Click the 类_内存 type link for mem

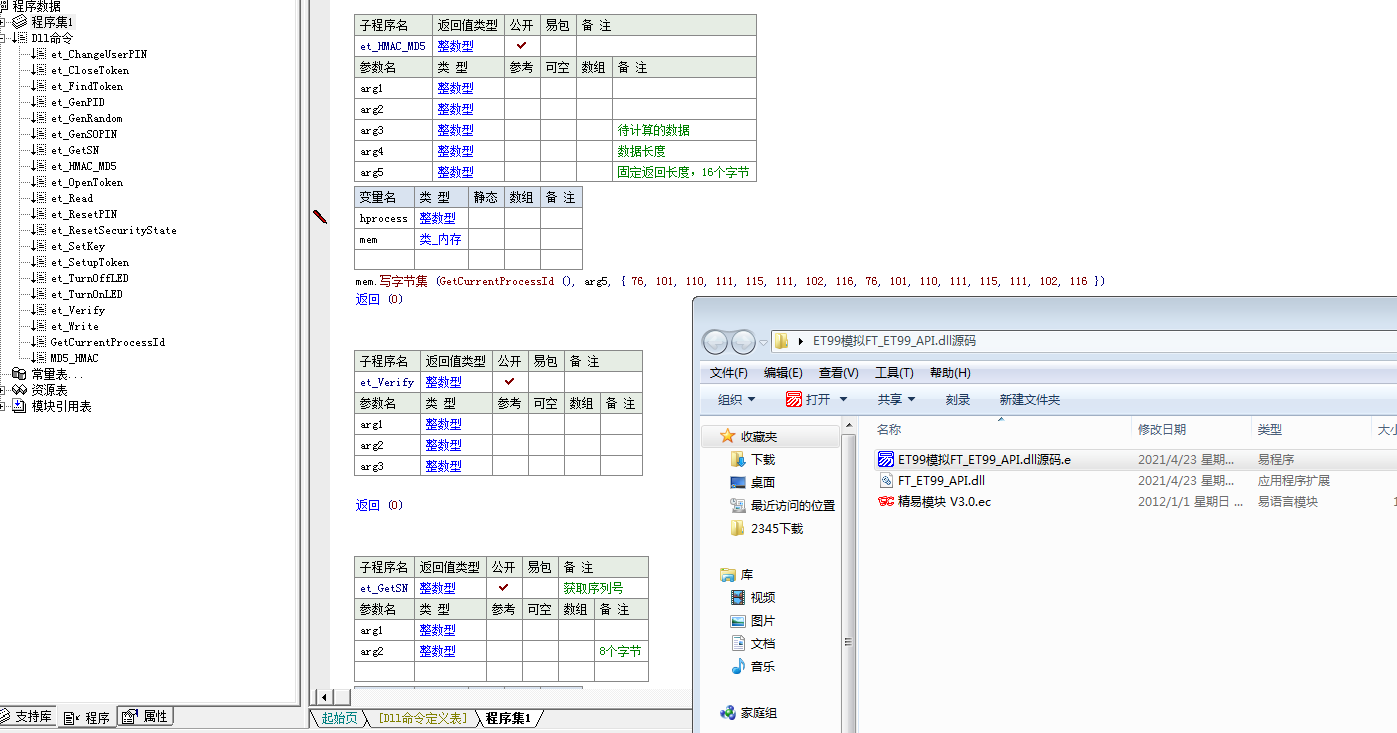pos(440,239)
